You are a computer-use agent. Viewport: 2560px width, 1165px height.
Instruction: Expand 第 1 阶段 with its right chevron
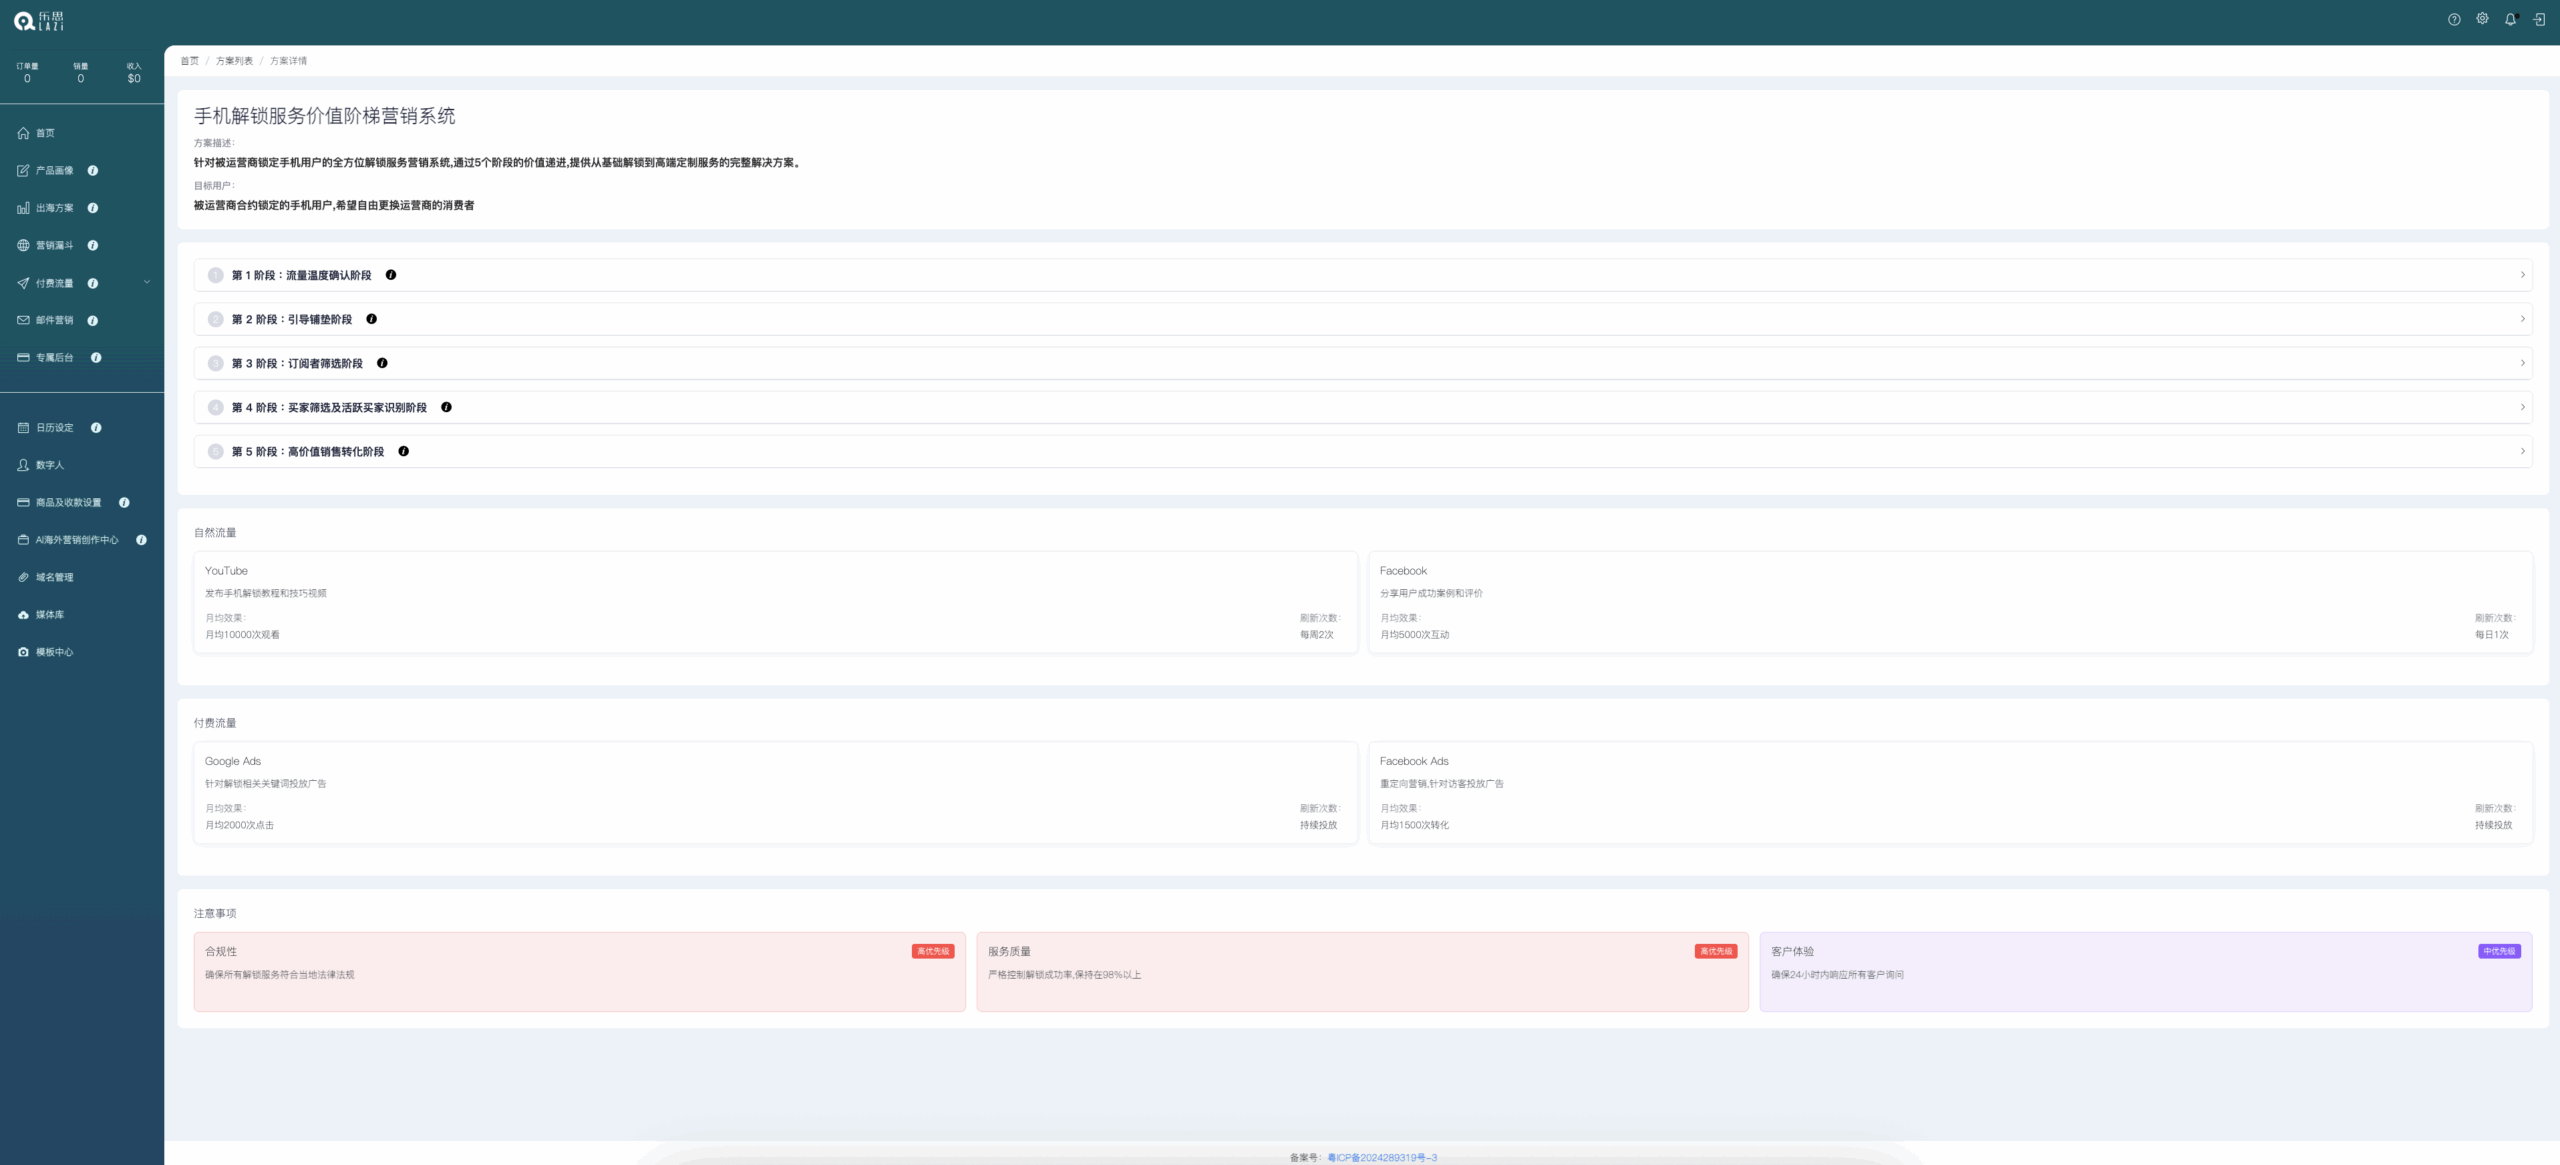(x=2523, y=275)
